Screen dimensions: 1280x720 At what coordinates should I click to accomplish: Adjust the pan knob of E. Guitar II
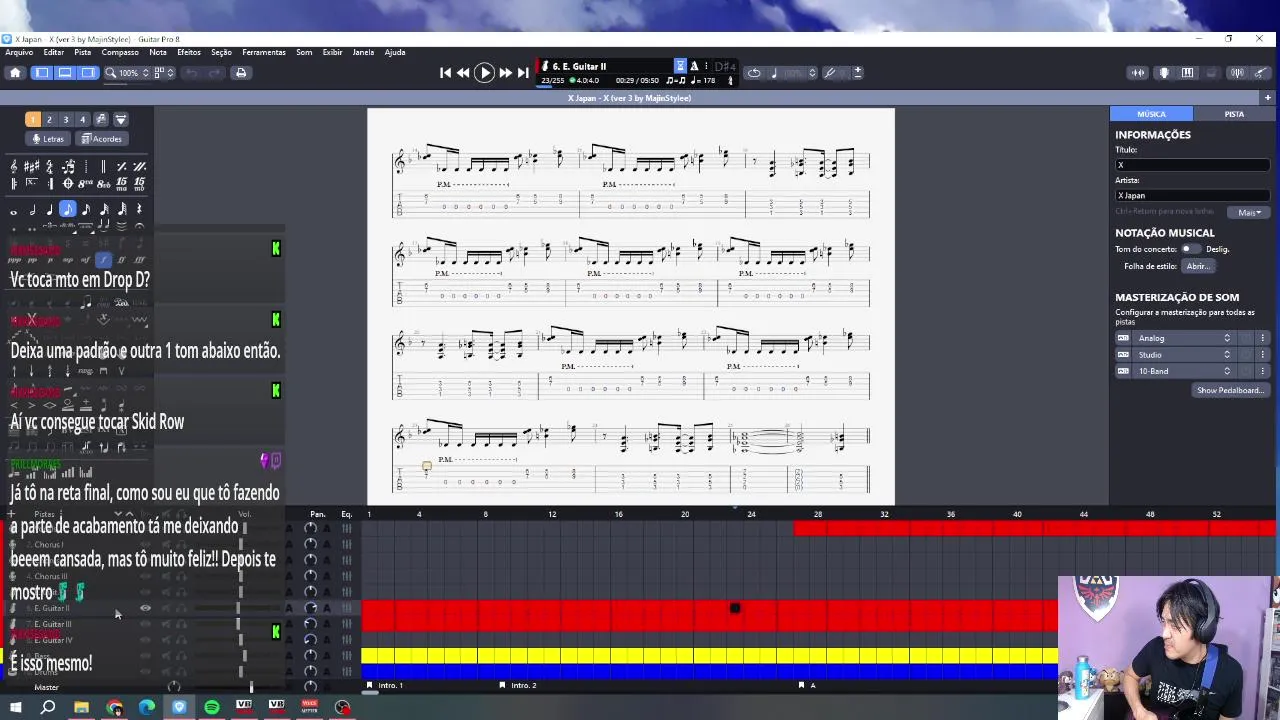tap(310, 608)
